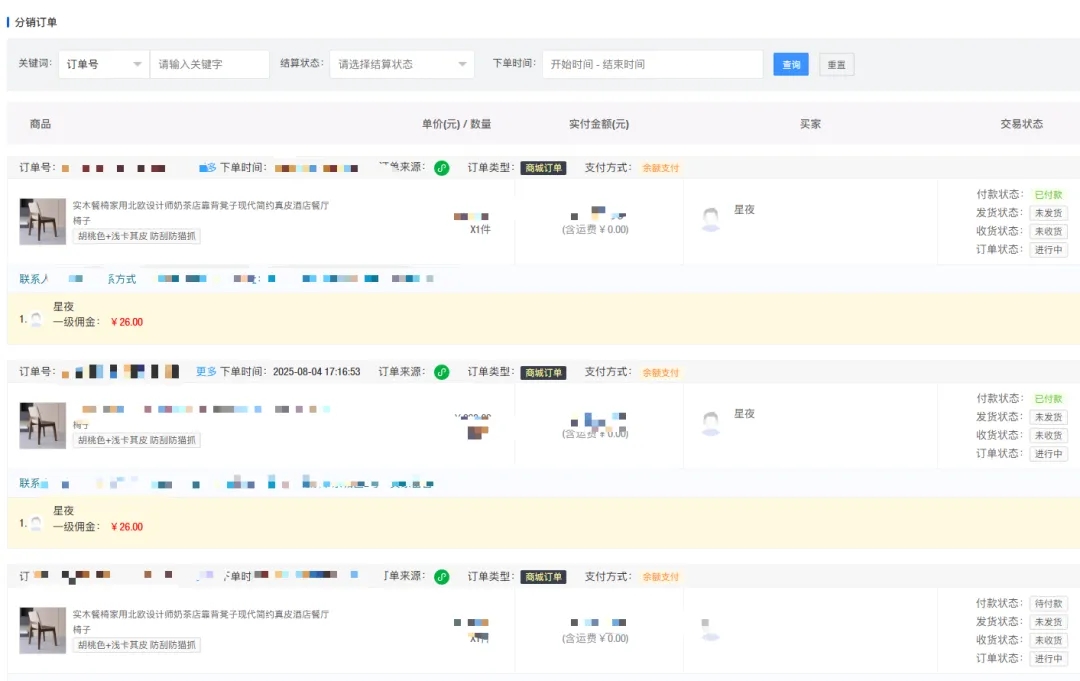Viewport: 1080px width, 681px height.
Task: Open the 结算状态 selection dropdown
Action: (x=401, y=64)
